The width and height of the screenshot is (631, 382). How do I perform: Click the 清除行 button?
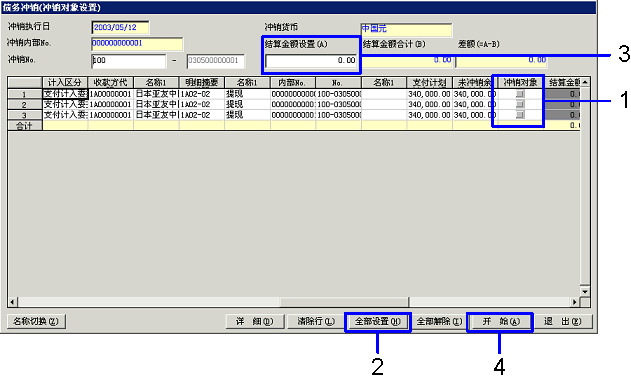click(x=316, y=322)
